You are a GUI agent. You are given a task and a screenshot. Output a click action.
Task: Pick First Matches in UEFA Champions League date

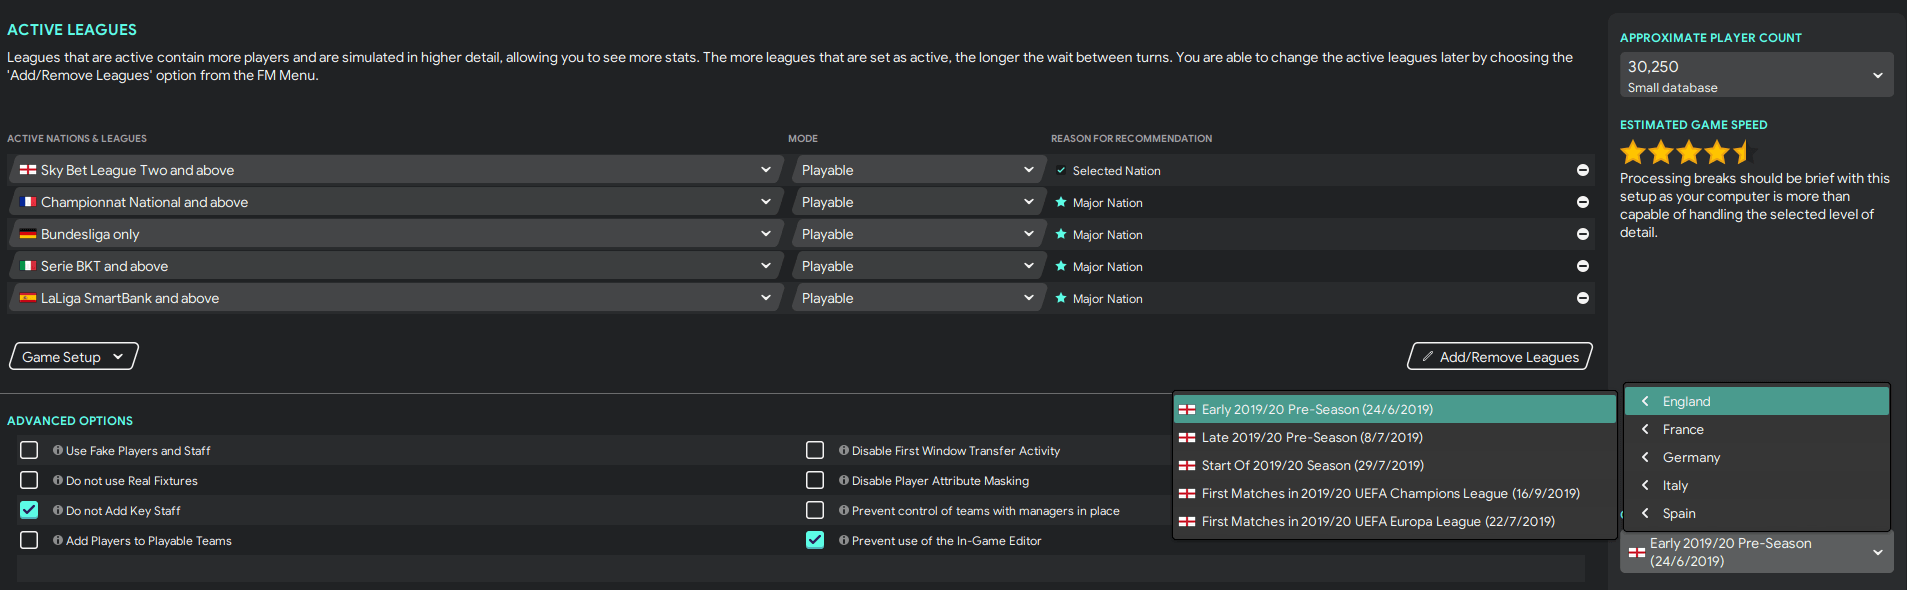(x=1394, y=493)
